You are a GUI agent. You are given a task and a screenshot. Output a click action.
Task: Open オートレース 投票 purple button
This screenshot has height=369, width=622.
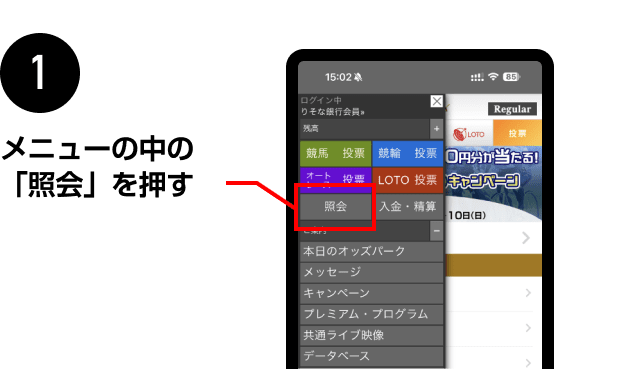pos(335,180)
